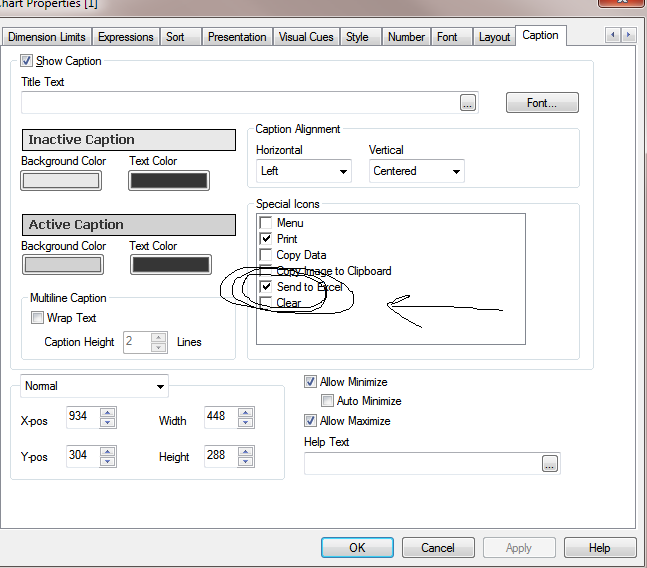647x568 pixels.
Task: Open the Title Text expression editor ellipsis button
Action: (x=468, y=103)
